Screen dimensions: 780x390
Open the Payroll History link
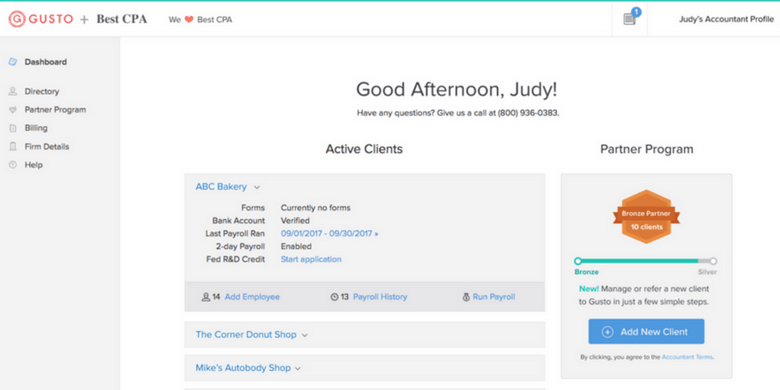[380, 297]
